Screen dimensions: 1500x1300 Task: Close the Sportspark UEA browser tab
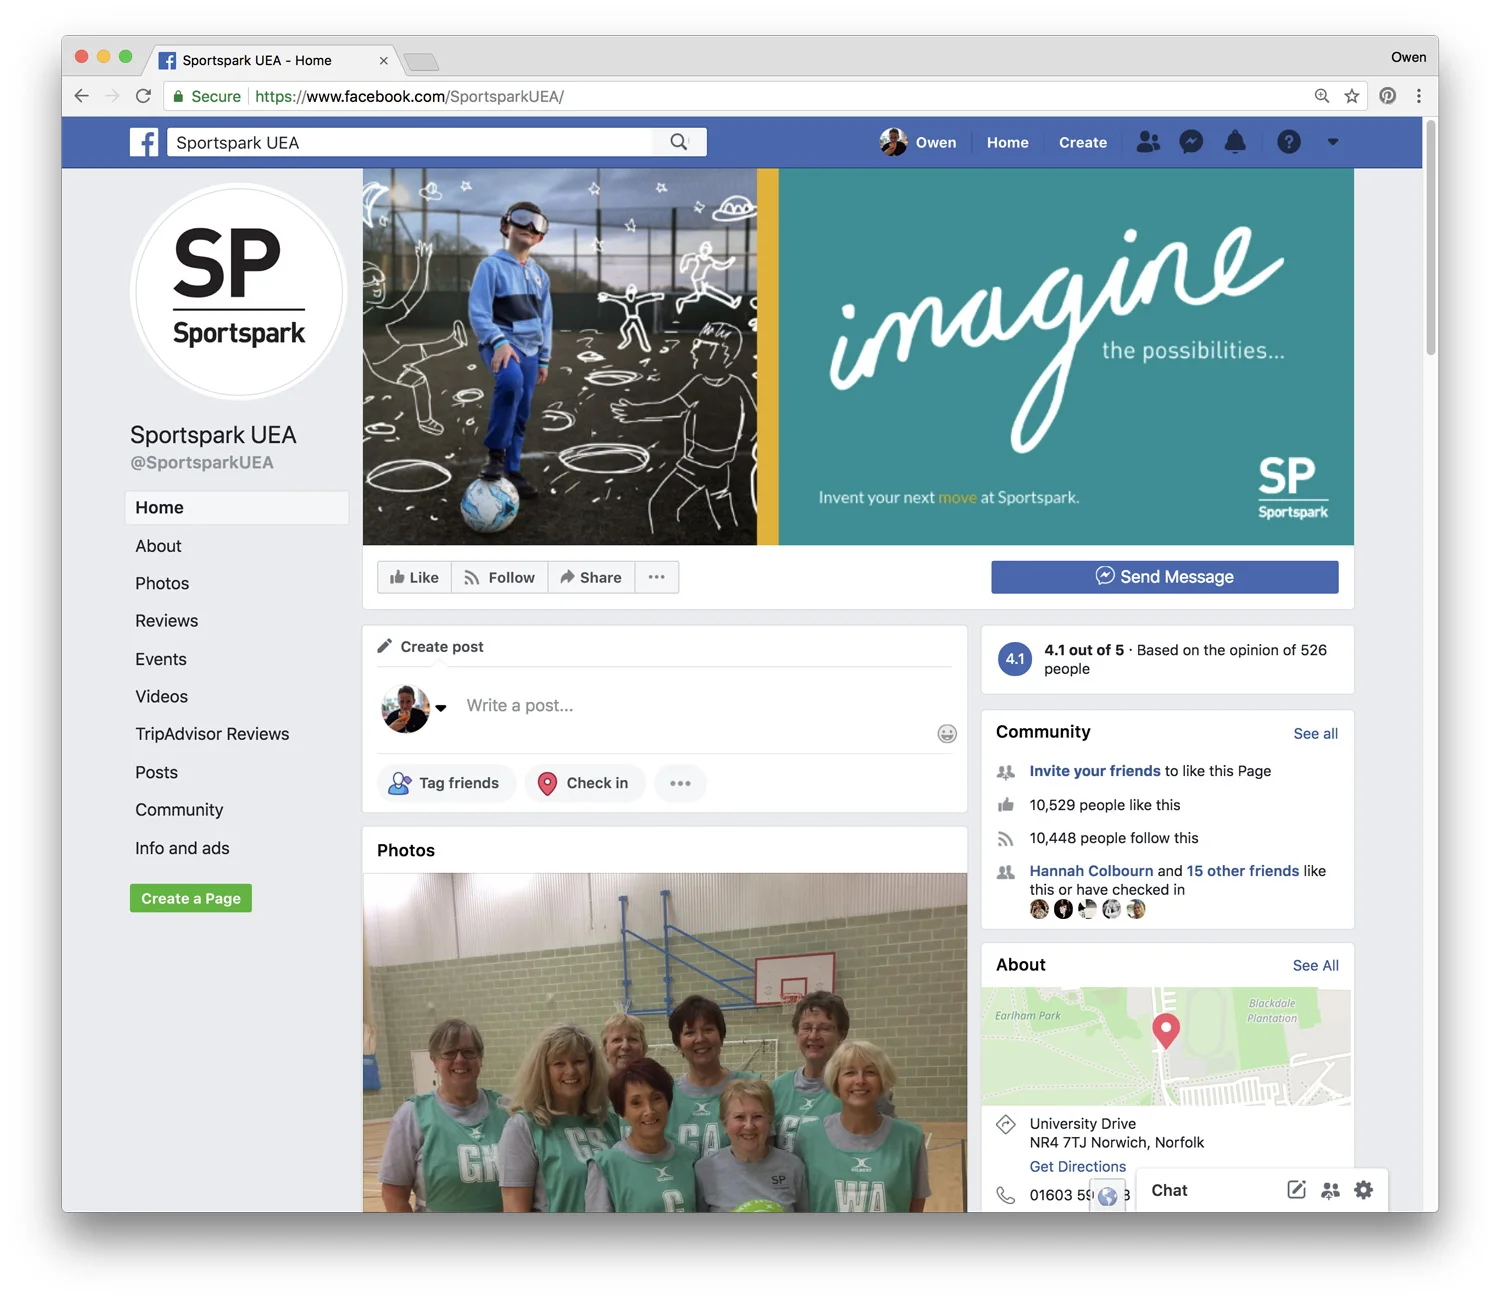[x=383, y=61]
